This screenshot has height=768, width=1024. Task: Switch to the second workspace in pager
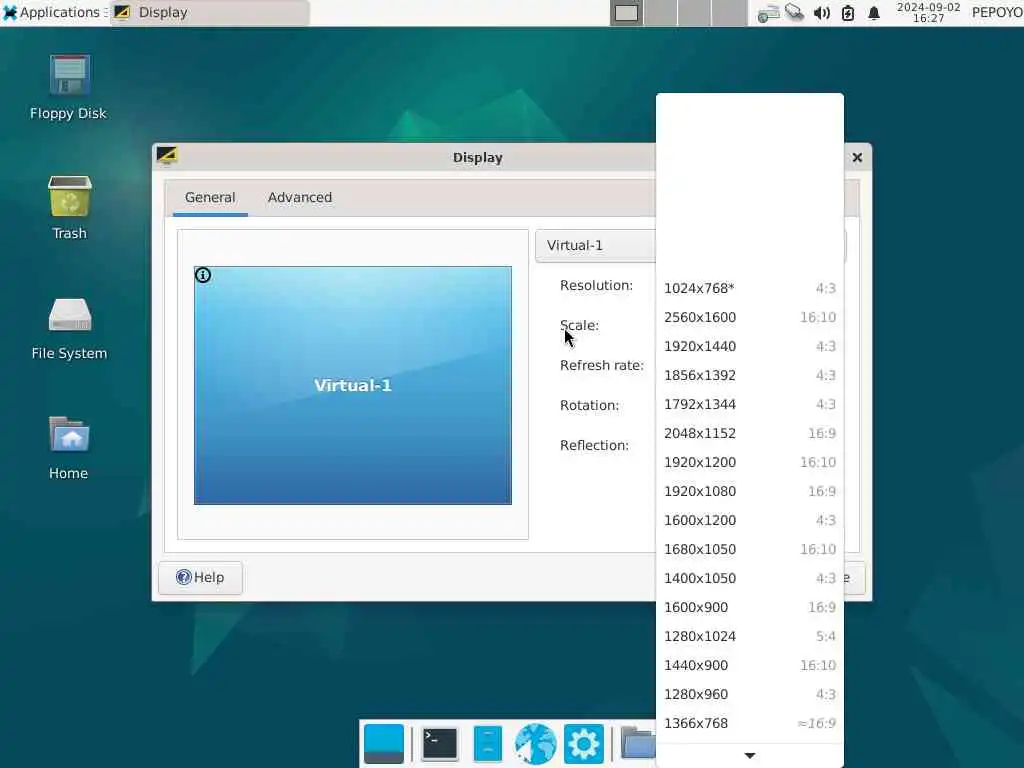pyautogui.click(x=661, y=13)
